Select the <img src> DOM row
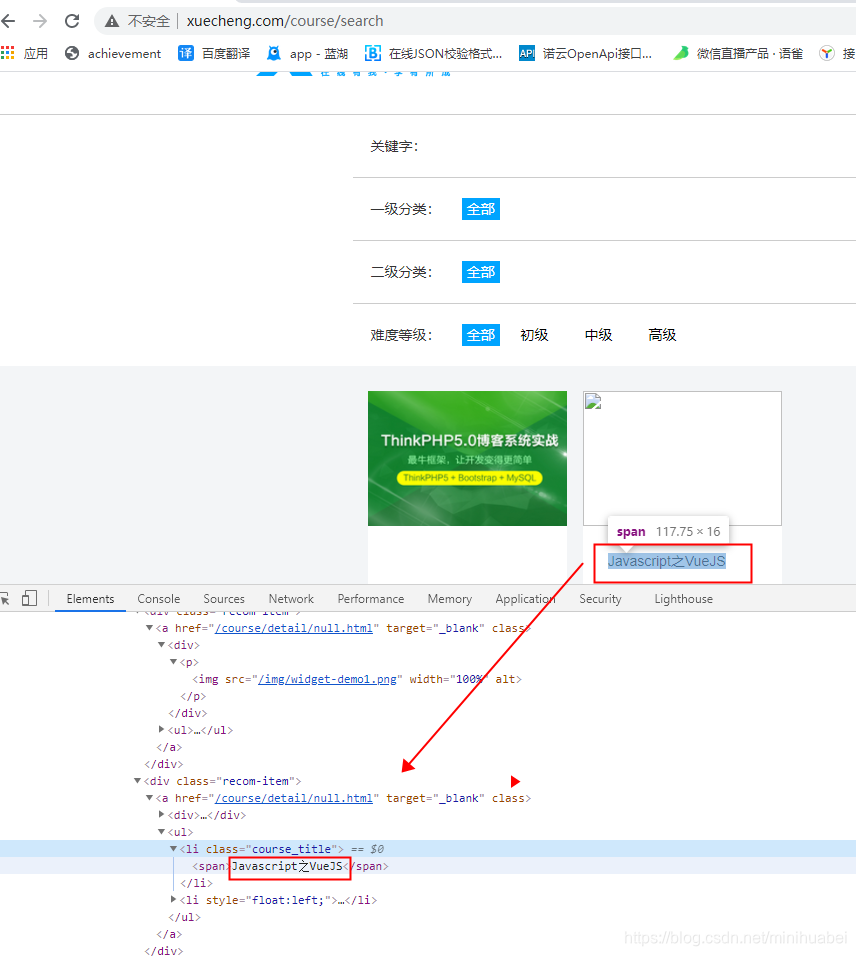Image resolution: width=856 pixels, height=956 pixels. tap(428, 679)
